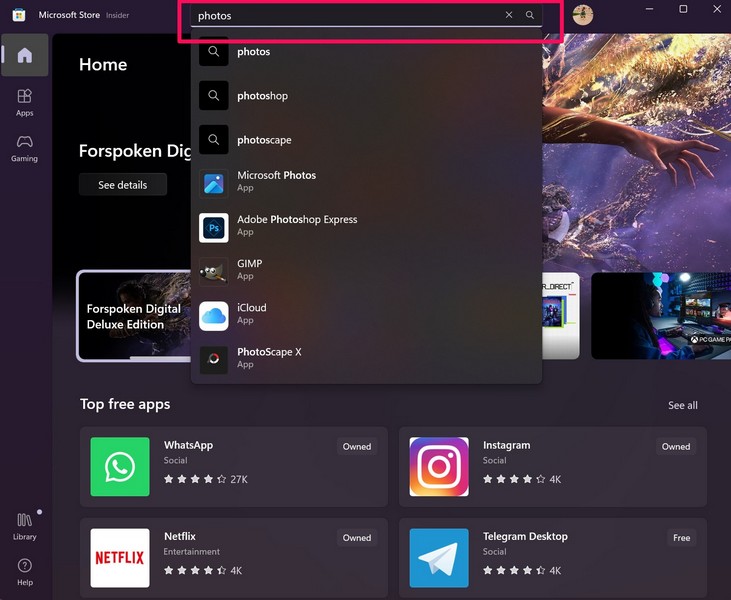Viewport: 731px width, 600px height.
Task: Open Help in the sidebar
Action: (25, 572)
